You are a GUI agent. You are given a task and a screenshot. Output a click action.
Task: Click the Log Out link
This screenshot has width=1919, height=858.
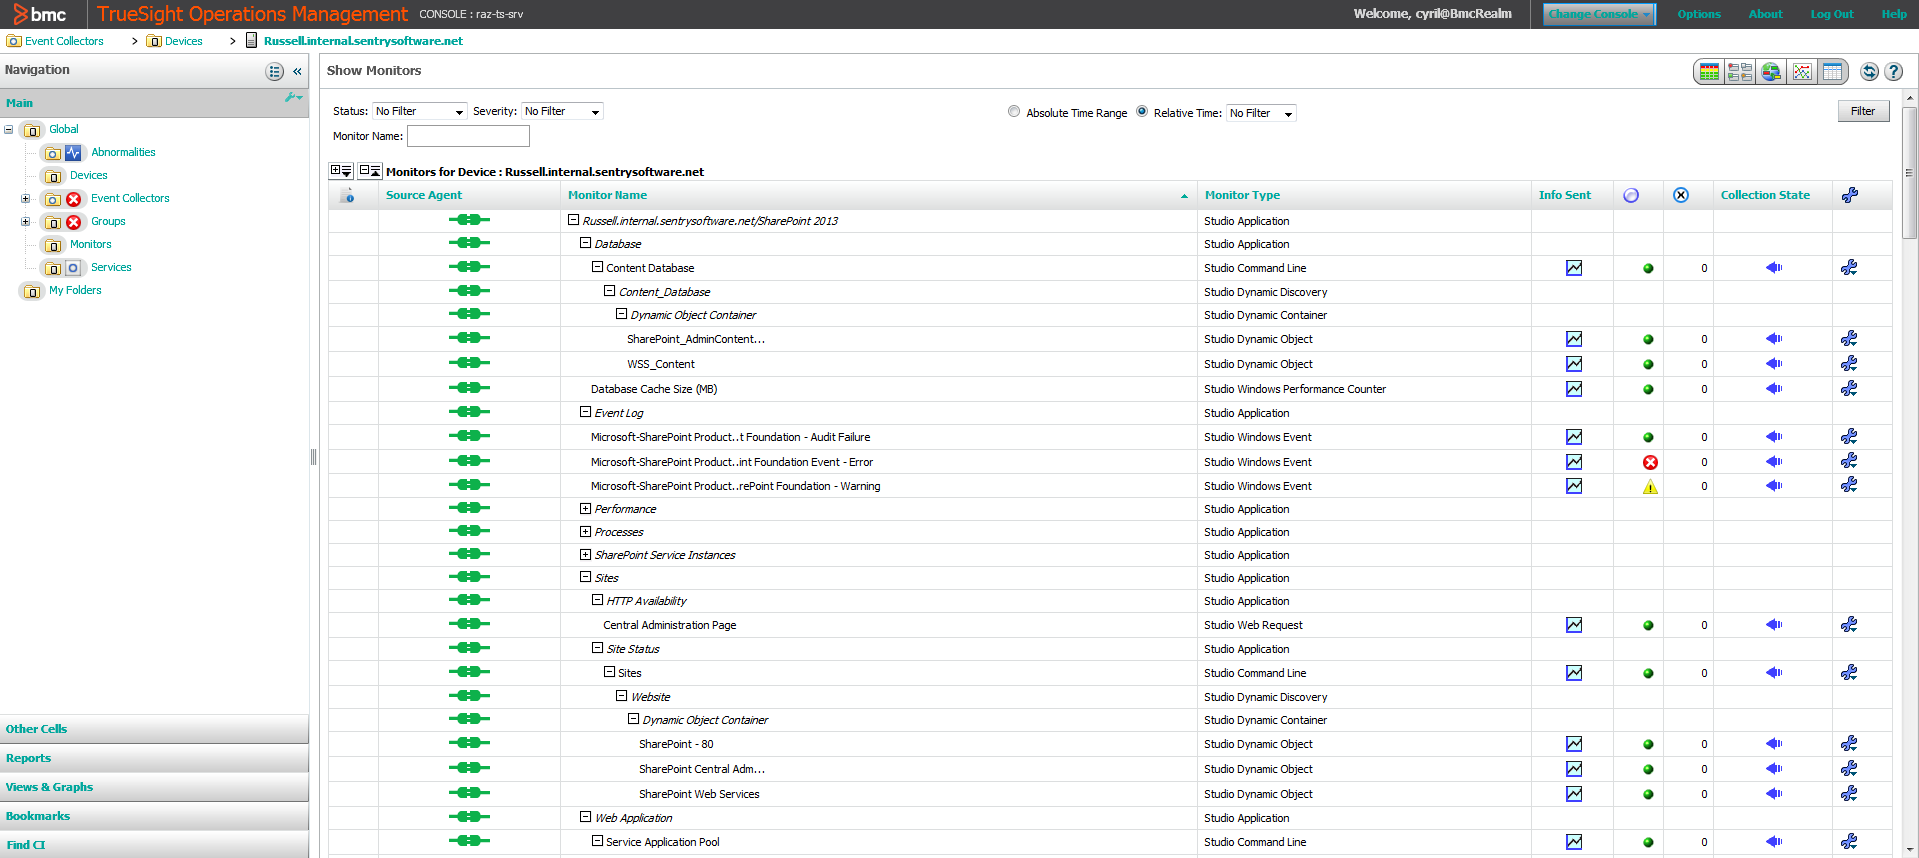1831,14
